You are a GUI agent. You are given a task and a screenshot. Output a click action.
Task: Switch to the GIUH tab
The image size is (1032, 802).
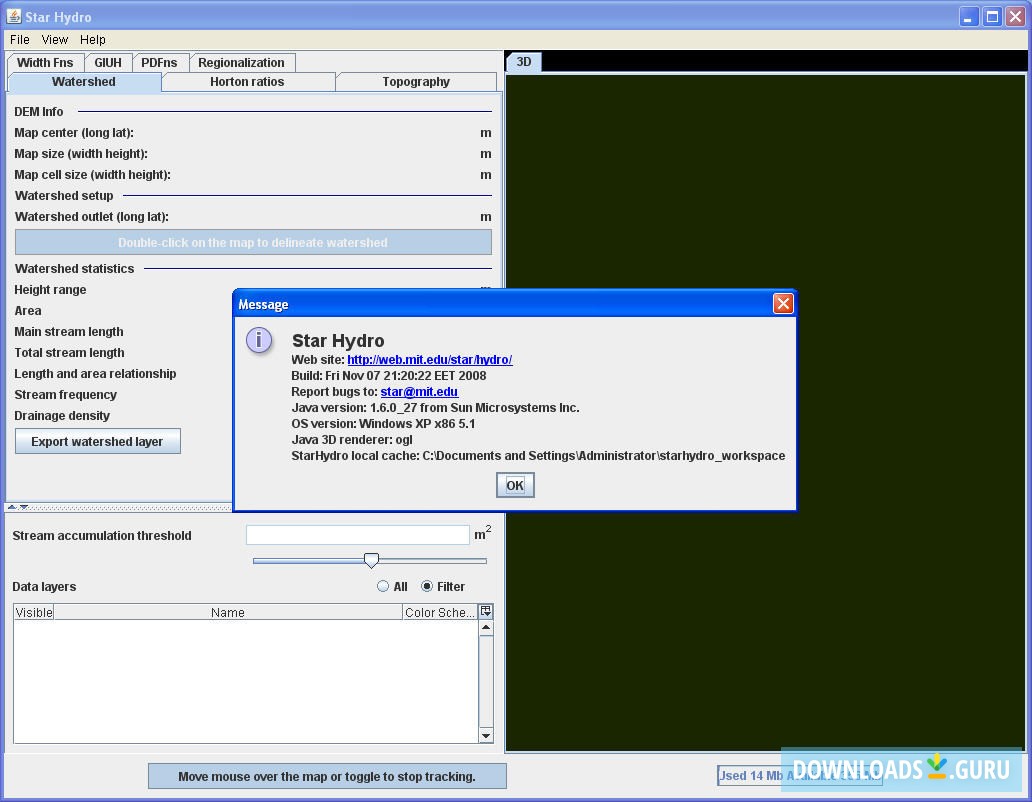(x=108, y=63)
